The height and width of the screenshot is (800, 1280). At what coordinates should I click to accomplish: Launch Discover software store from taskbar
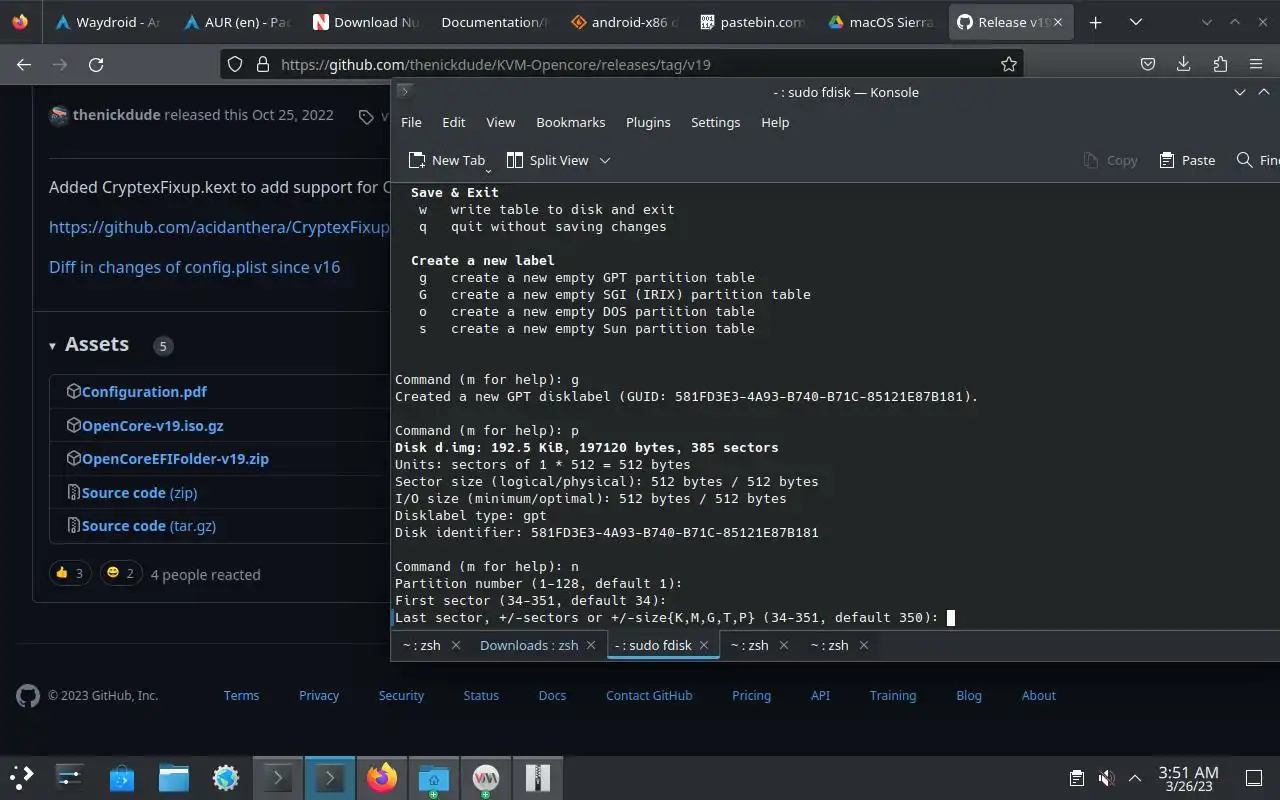122,777
